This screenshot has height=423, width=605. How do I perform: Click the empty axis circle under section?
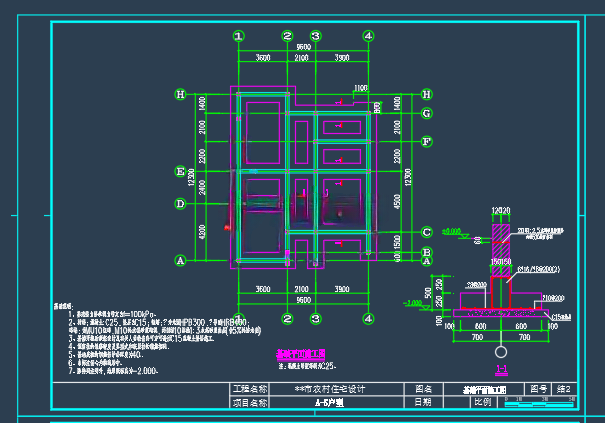[x=501, y=352]
